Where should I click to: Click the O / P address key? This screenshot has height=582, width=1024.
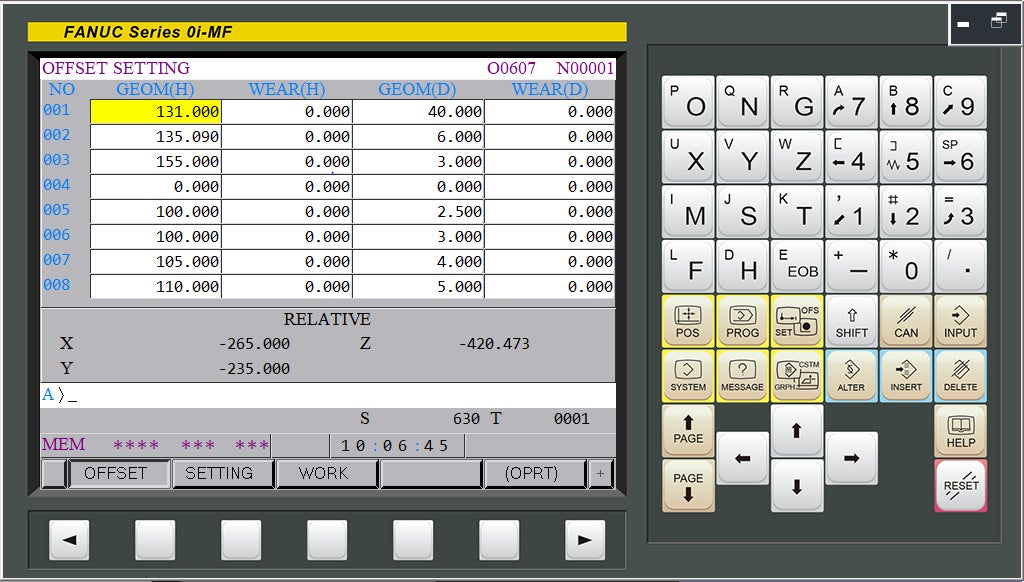coord(688,103)
